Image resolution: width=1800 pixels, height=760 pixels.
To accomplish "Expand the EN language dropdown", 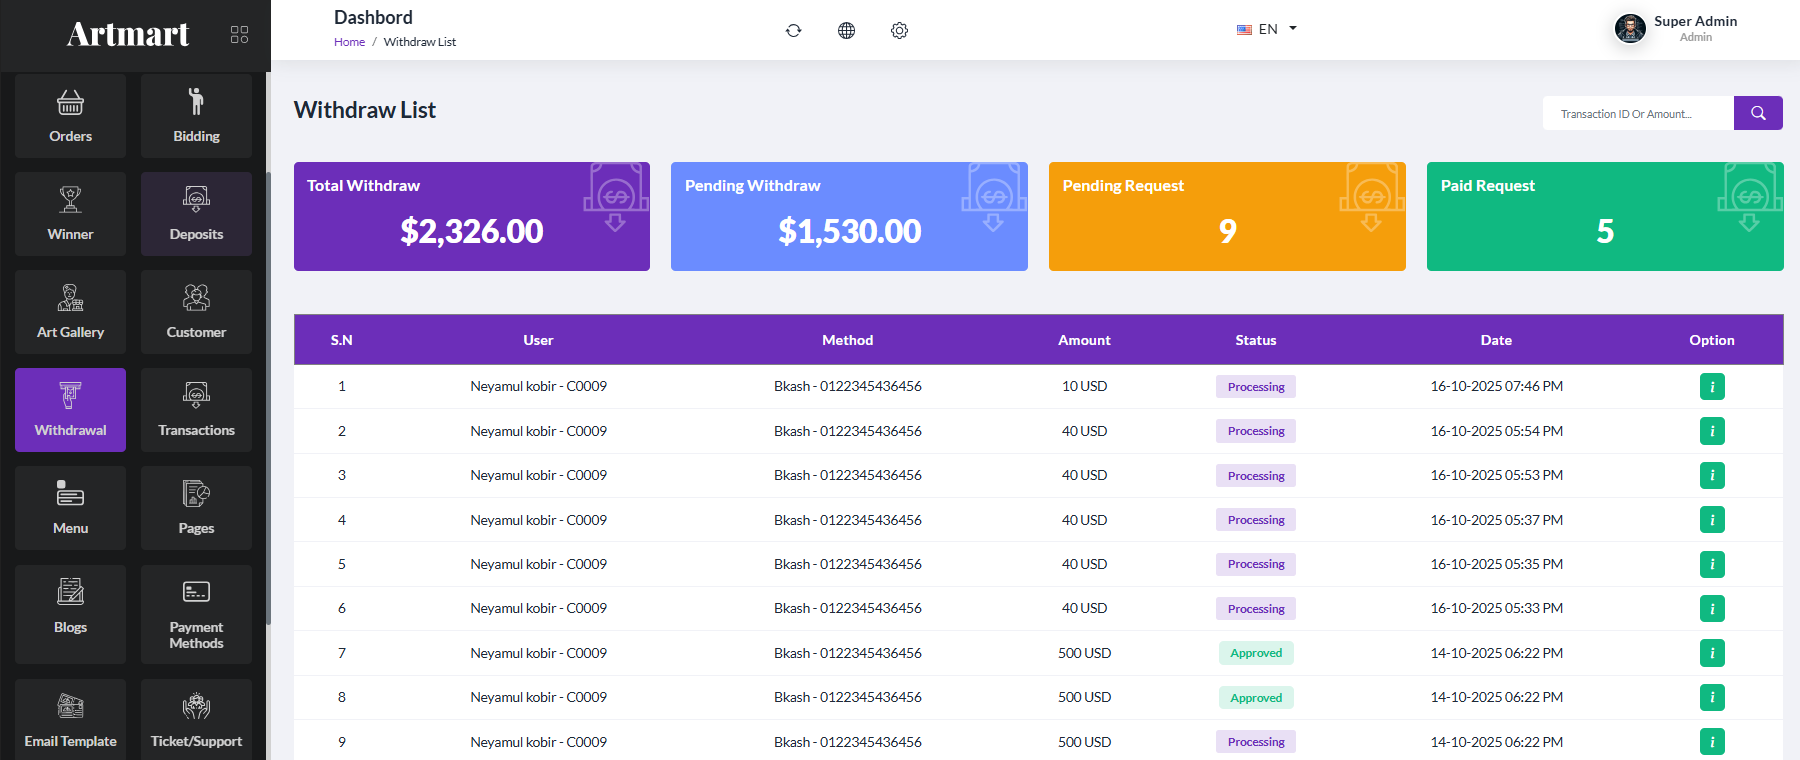I will click(x=1267, y=29).
